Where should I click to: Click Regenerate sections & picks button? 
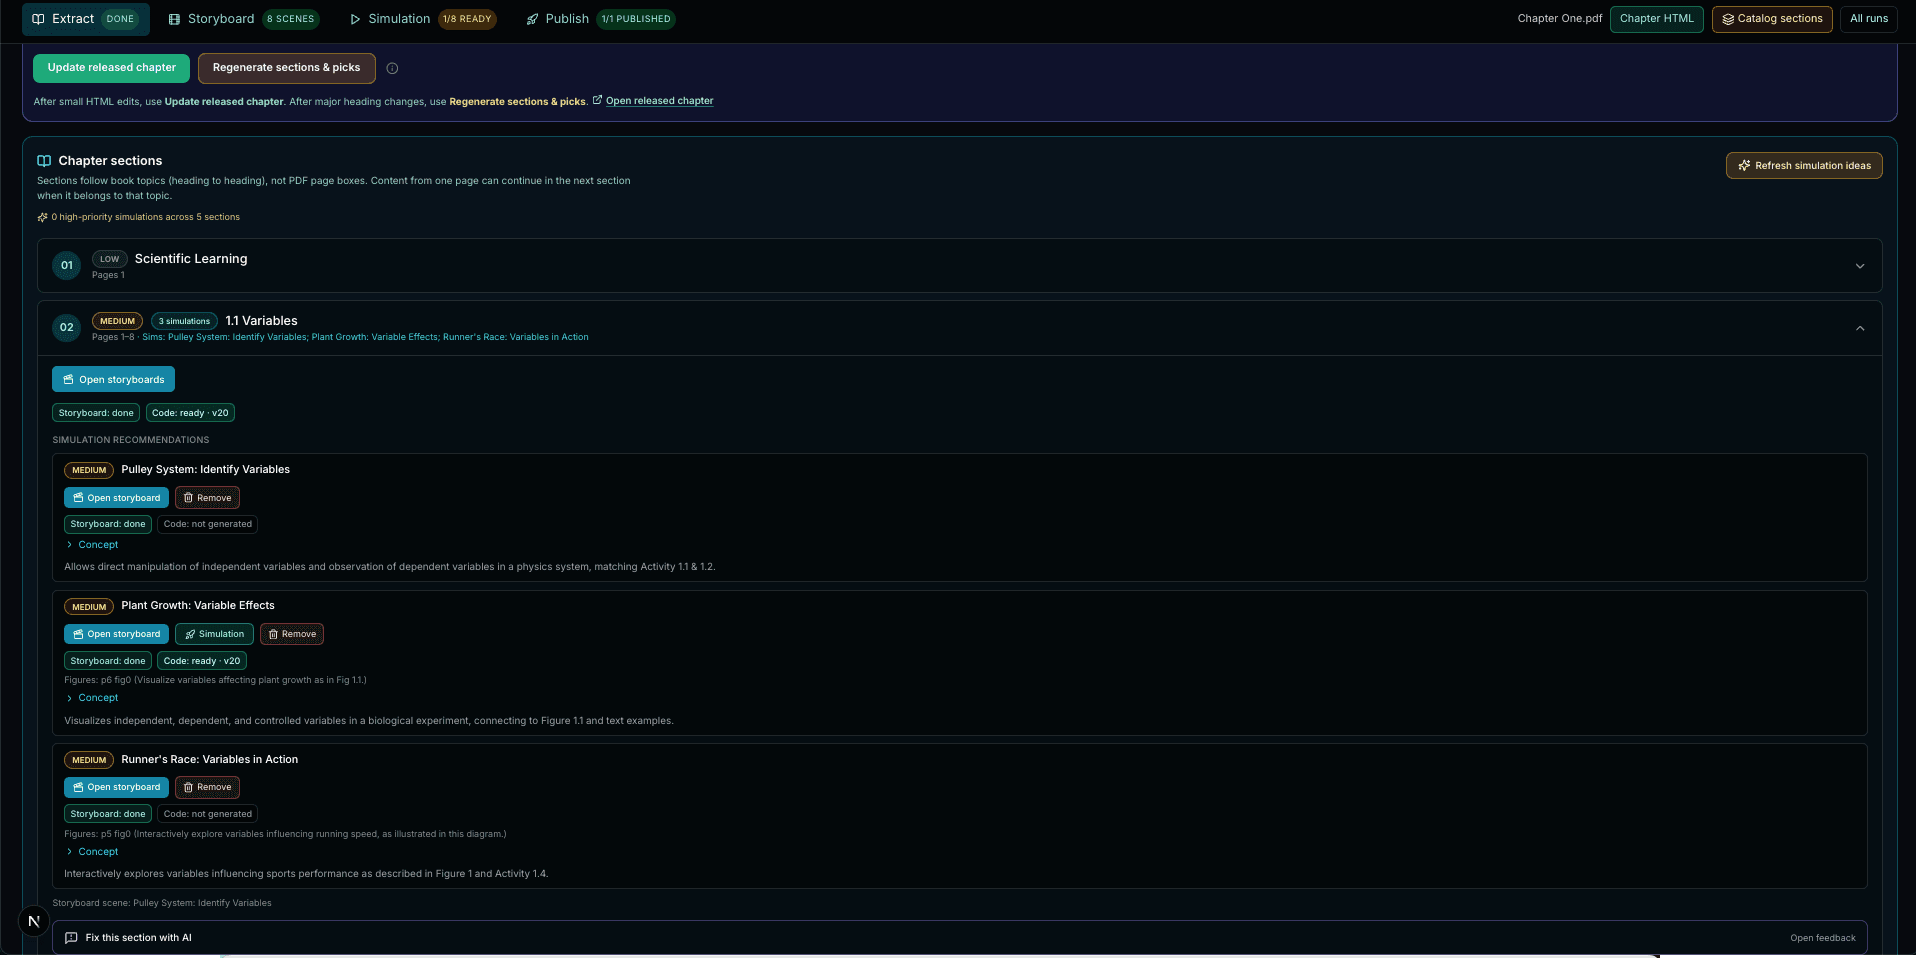click(x=286, y=68)
